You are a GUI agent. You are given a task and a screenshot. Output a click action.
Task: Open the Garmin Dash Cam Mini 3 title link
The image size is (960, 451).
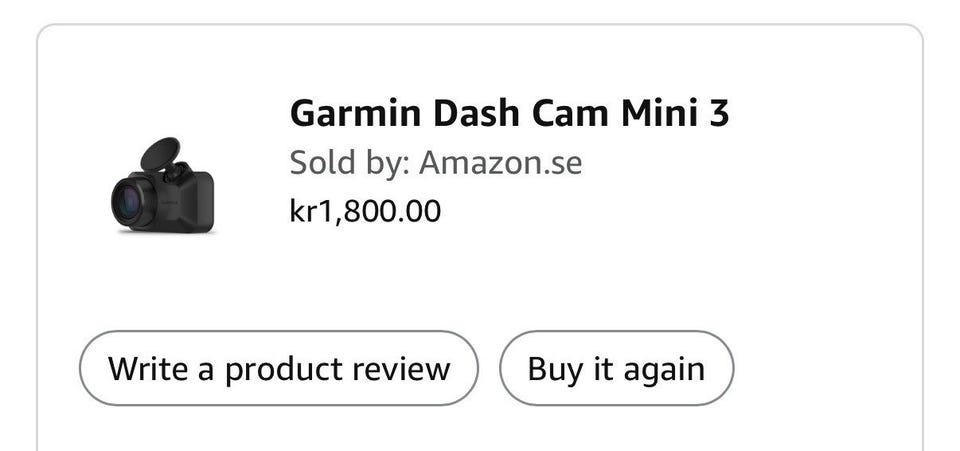(509, 114)
